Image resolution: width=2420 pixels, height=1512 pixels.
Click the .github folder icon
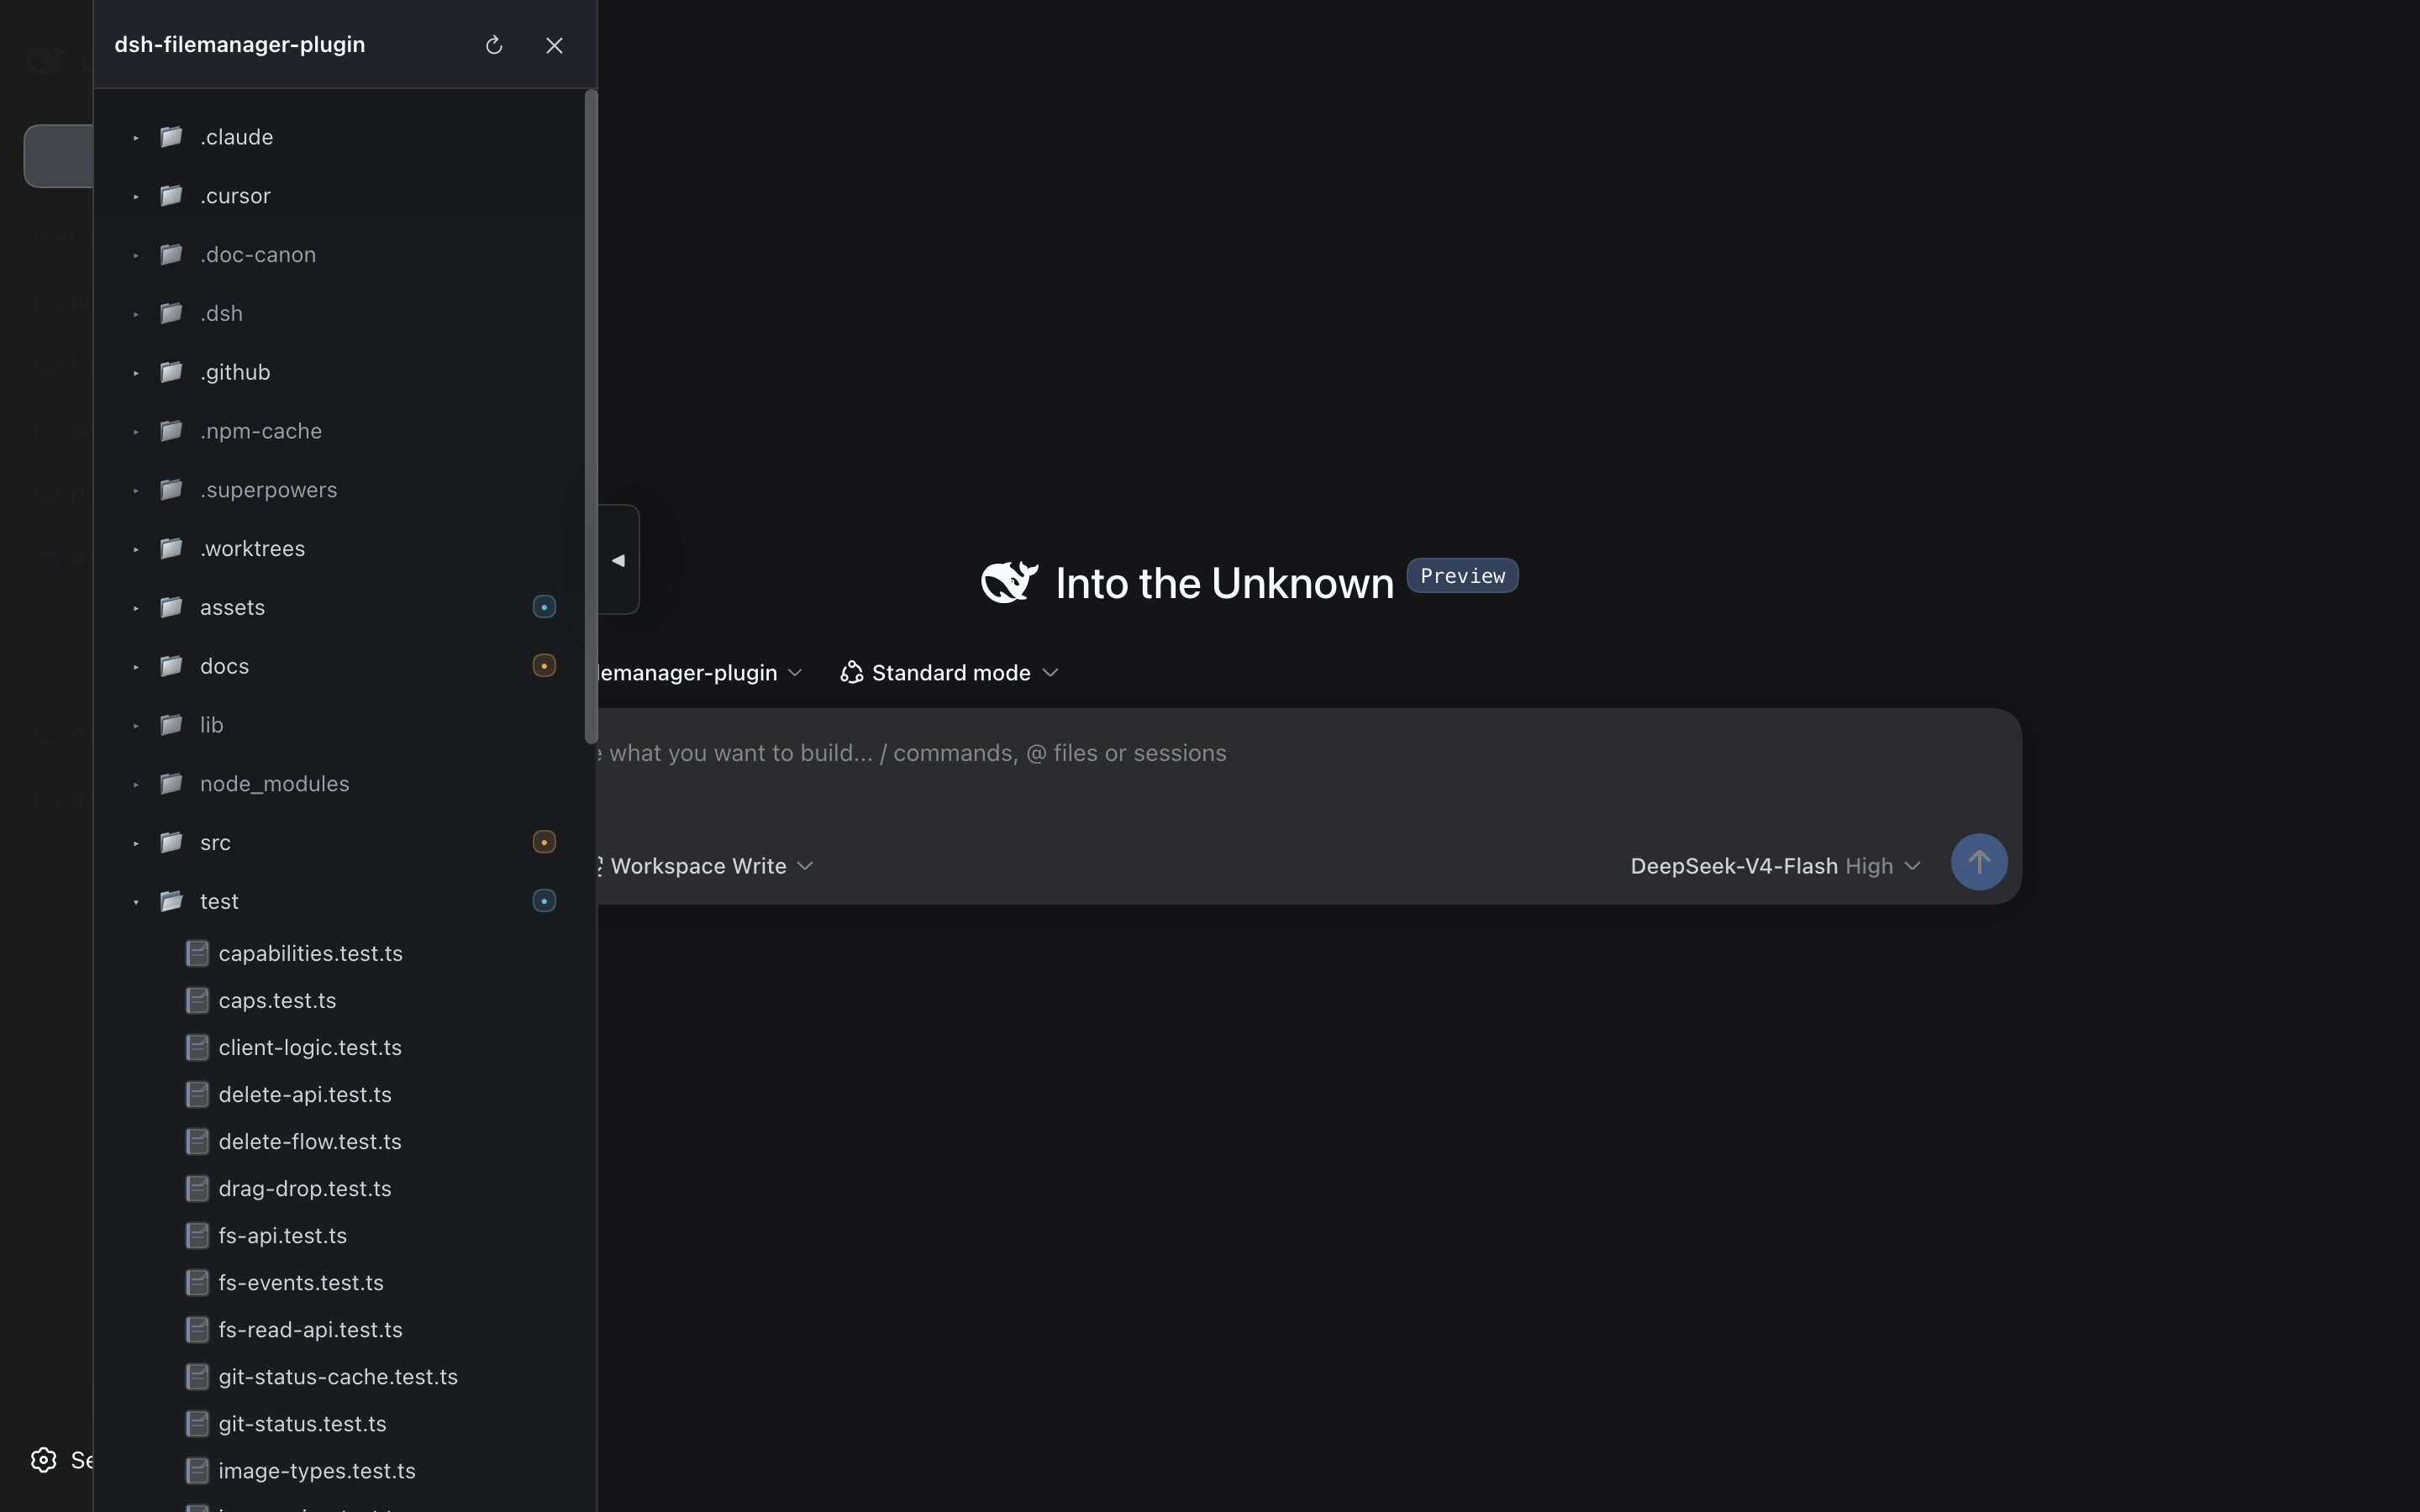coord(171,371)
